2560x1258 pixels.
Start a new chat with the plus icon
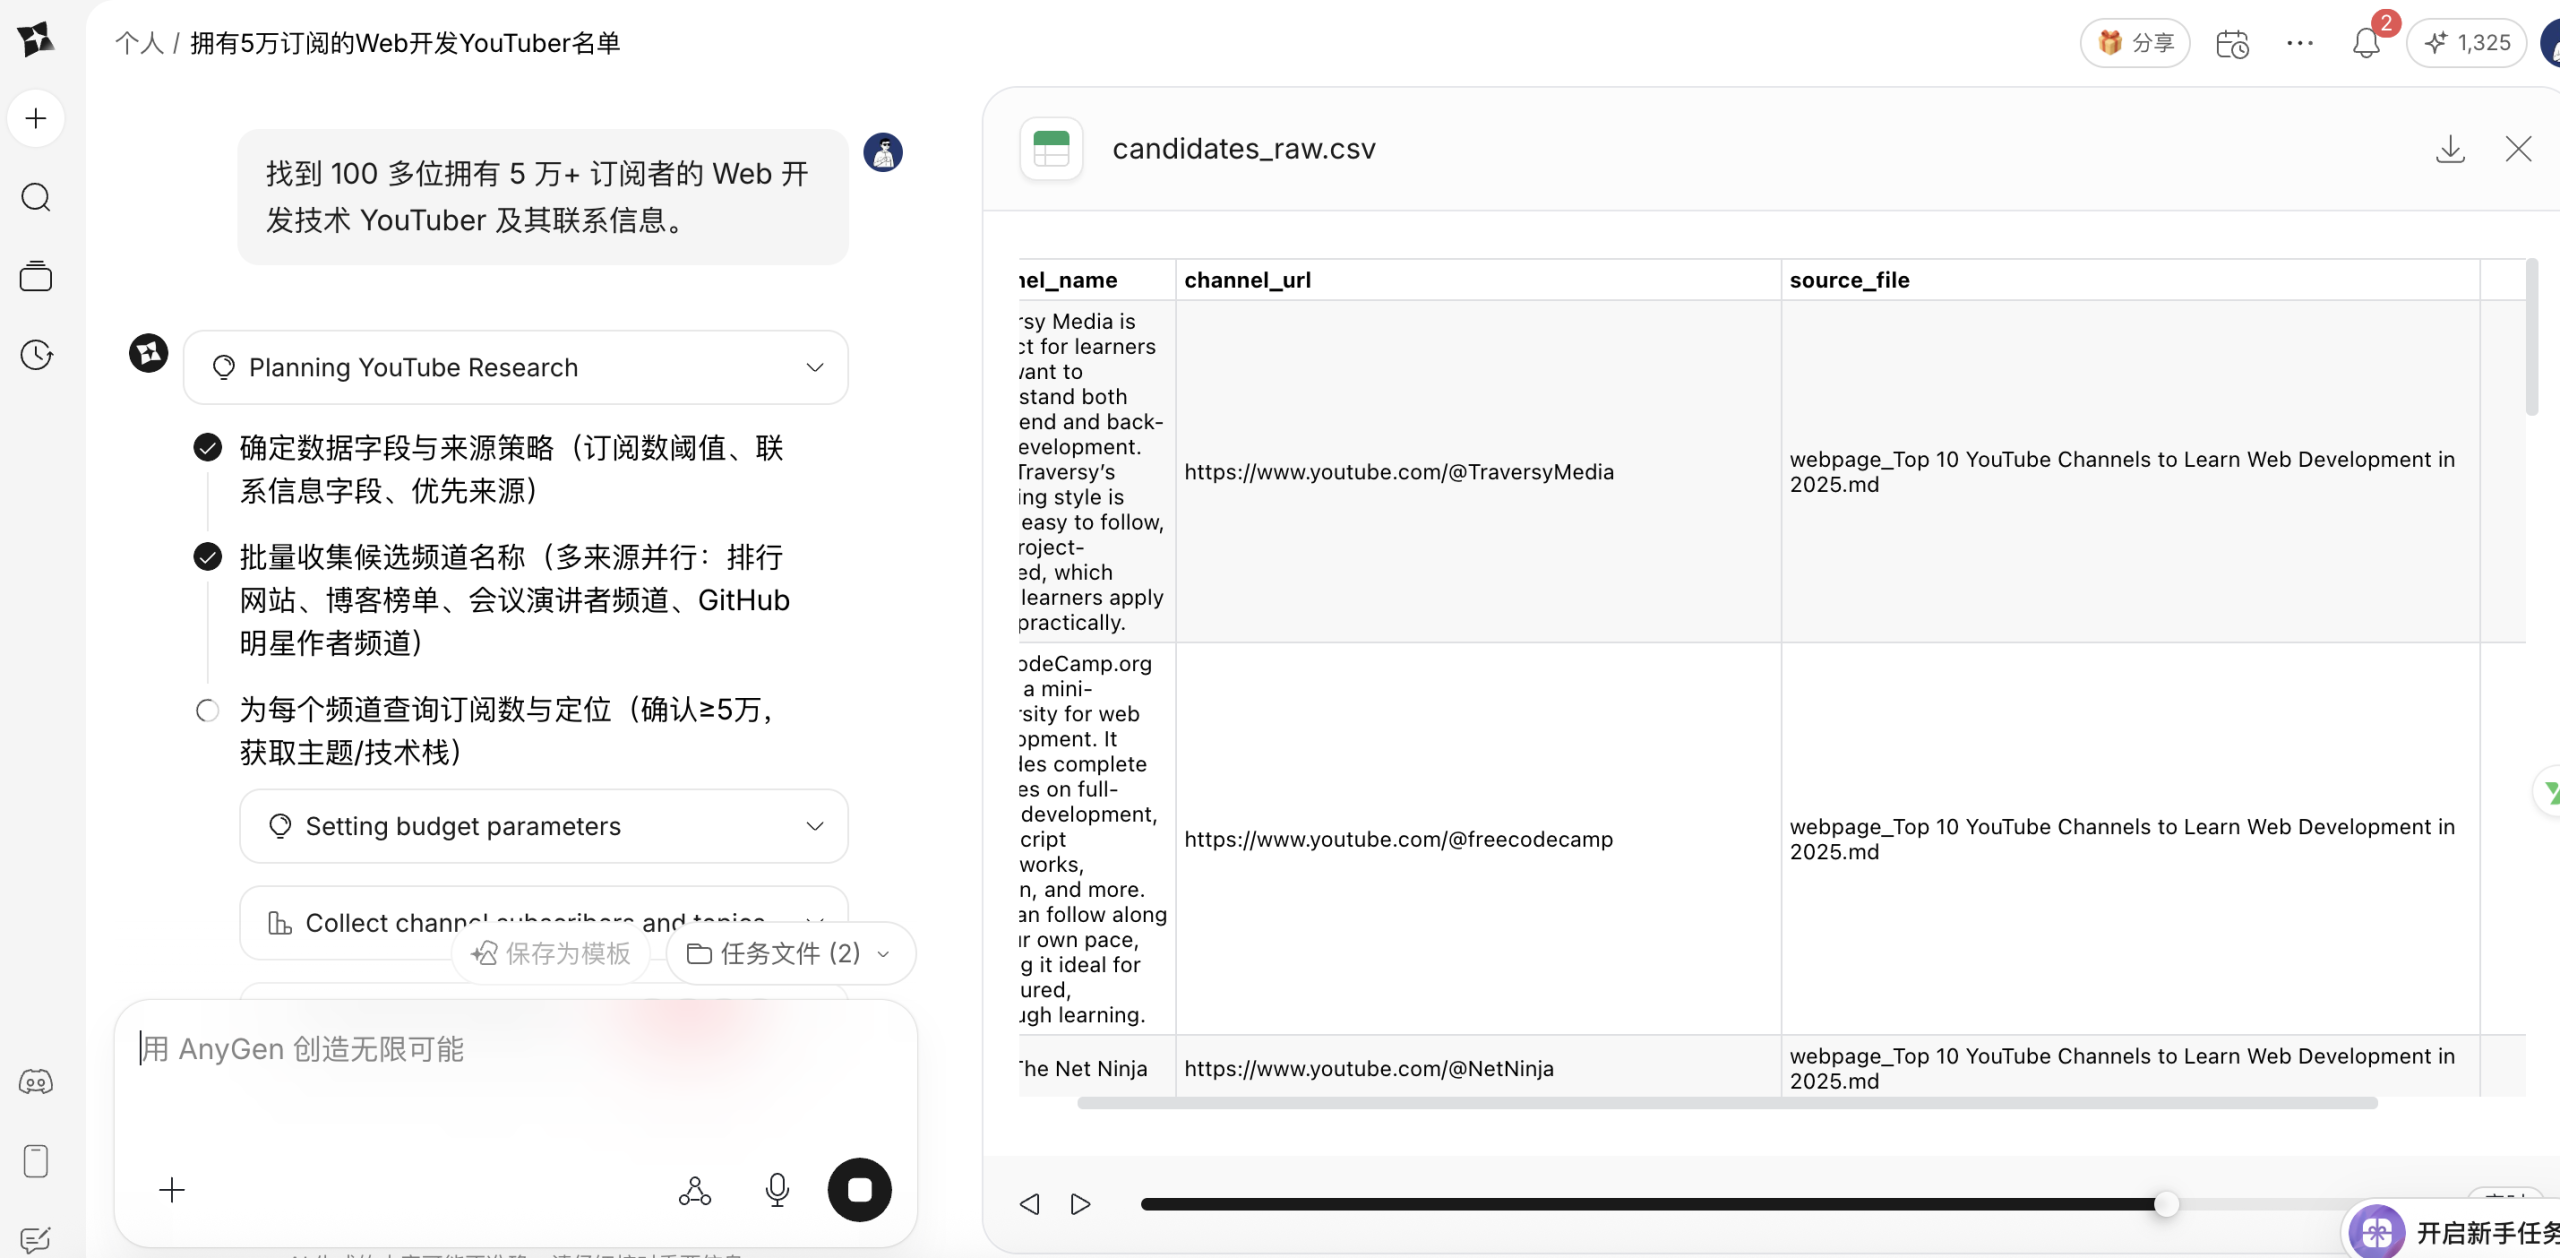click(37, 118)
